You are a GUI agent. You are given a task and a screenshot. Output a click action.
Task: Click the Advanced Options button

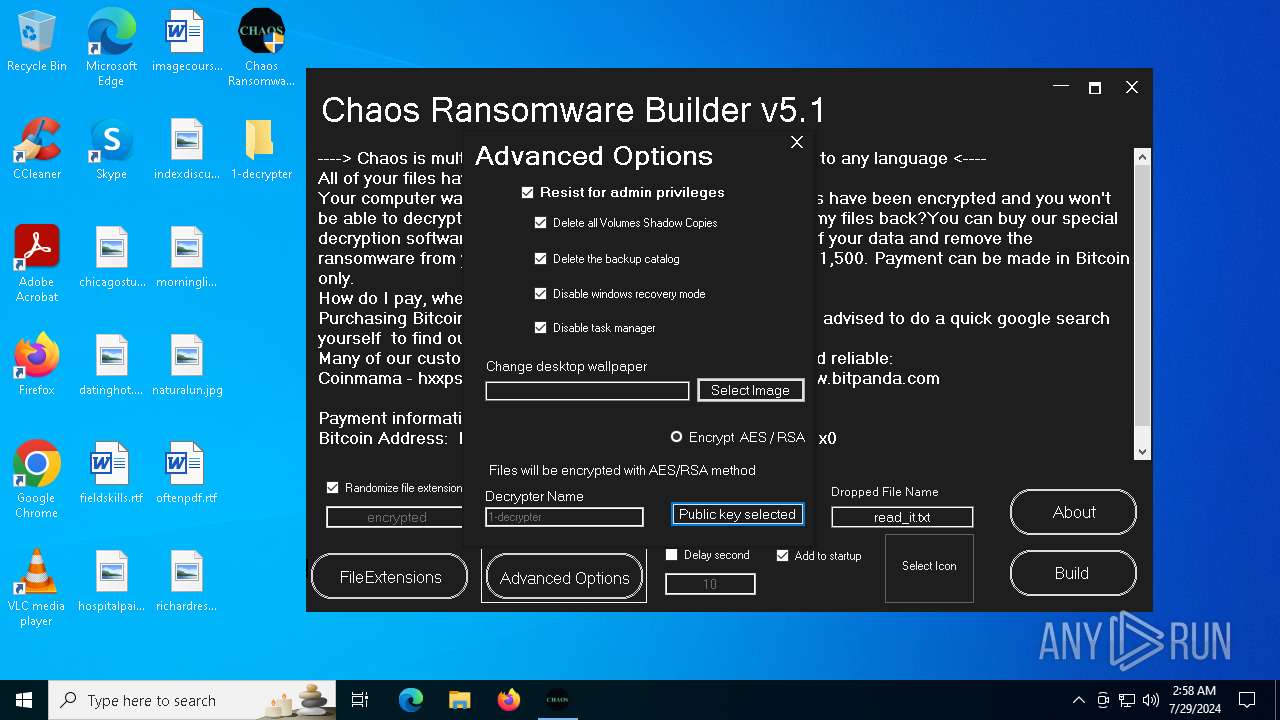click(564, 578)
